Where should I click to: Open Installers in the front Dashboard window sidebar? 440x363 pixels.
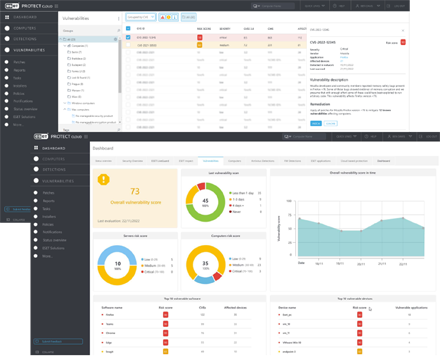pos(49,217)
